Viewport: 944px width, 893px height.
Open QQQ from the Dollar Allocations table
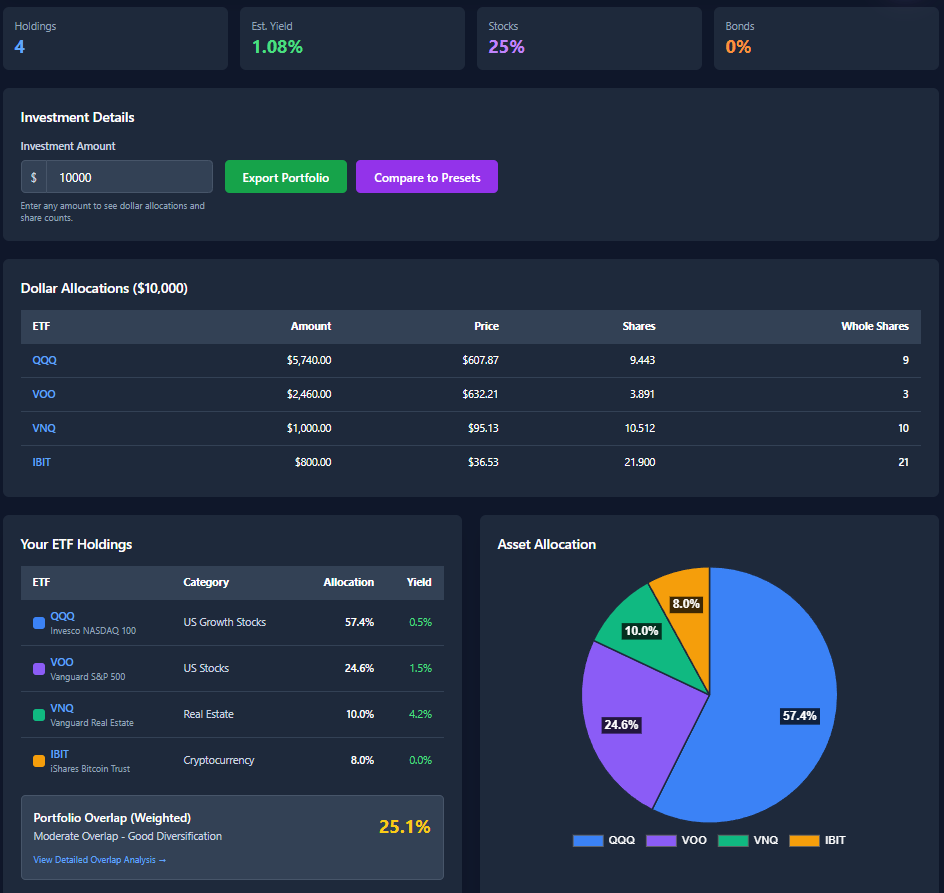[44, 359]
